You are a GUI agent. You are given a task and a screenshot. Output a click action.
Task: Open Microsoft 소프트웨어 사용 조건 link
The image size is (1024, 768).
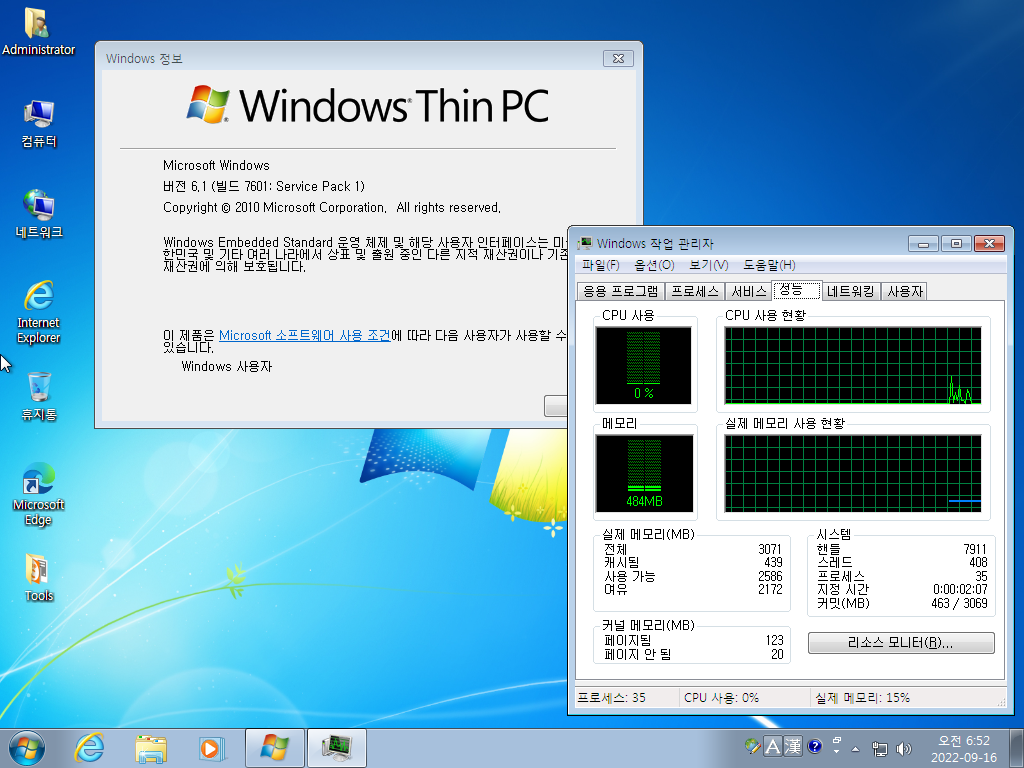click(x=304, y=335)
